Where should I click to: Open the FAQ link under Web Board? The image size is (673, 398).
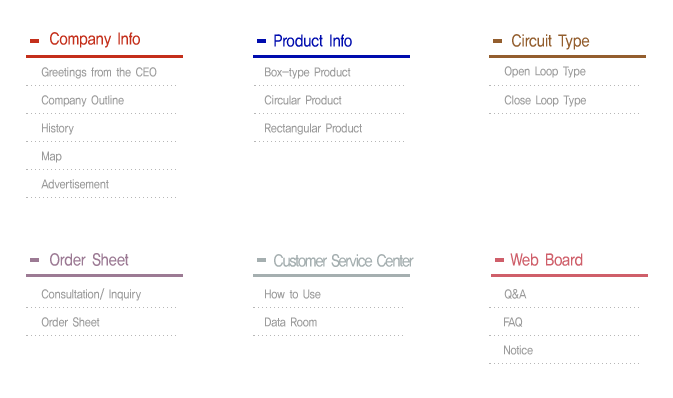click(x=513, y=322)
